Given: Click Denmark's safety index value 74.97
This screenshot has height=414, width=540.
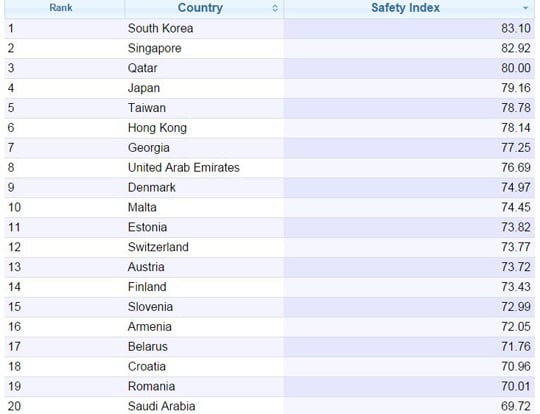Looking at the screenshot, I should (x=516, y=187).
